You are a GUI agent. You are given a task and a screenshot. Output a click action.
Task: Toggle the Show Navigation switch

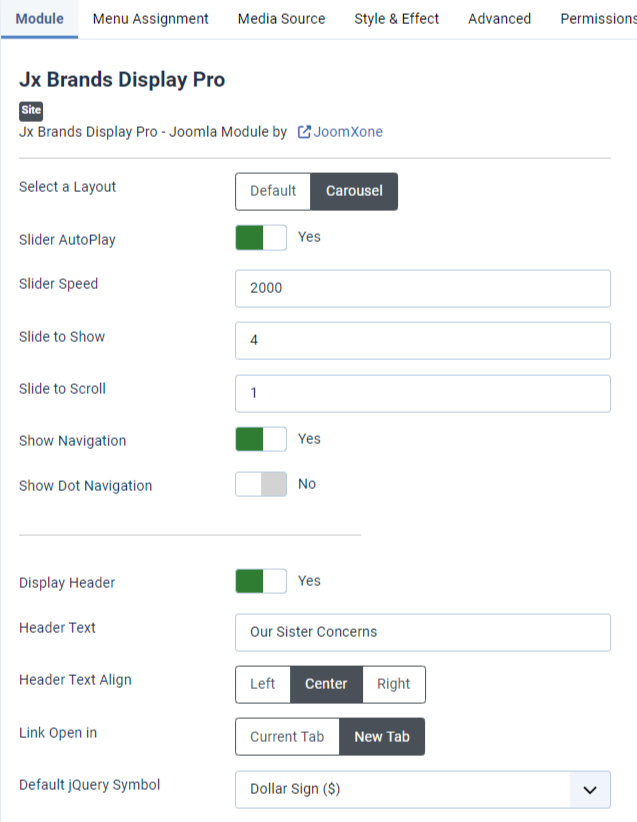coord(261,439)
